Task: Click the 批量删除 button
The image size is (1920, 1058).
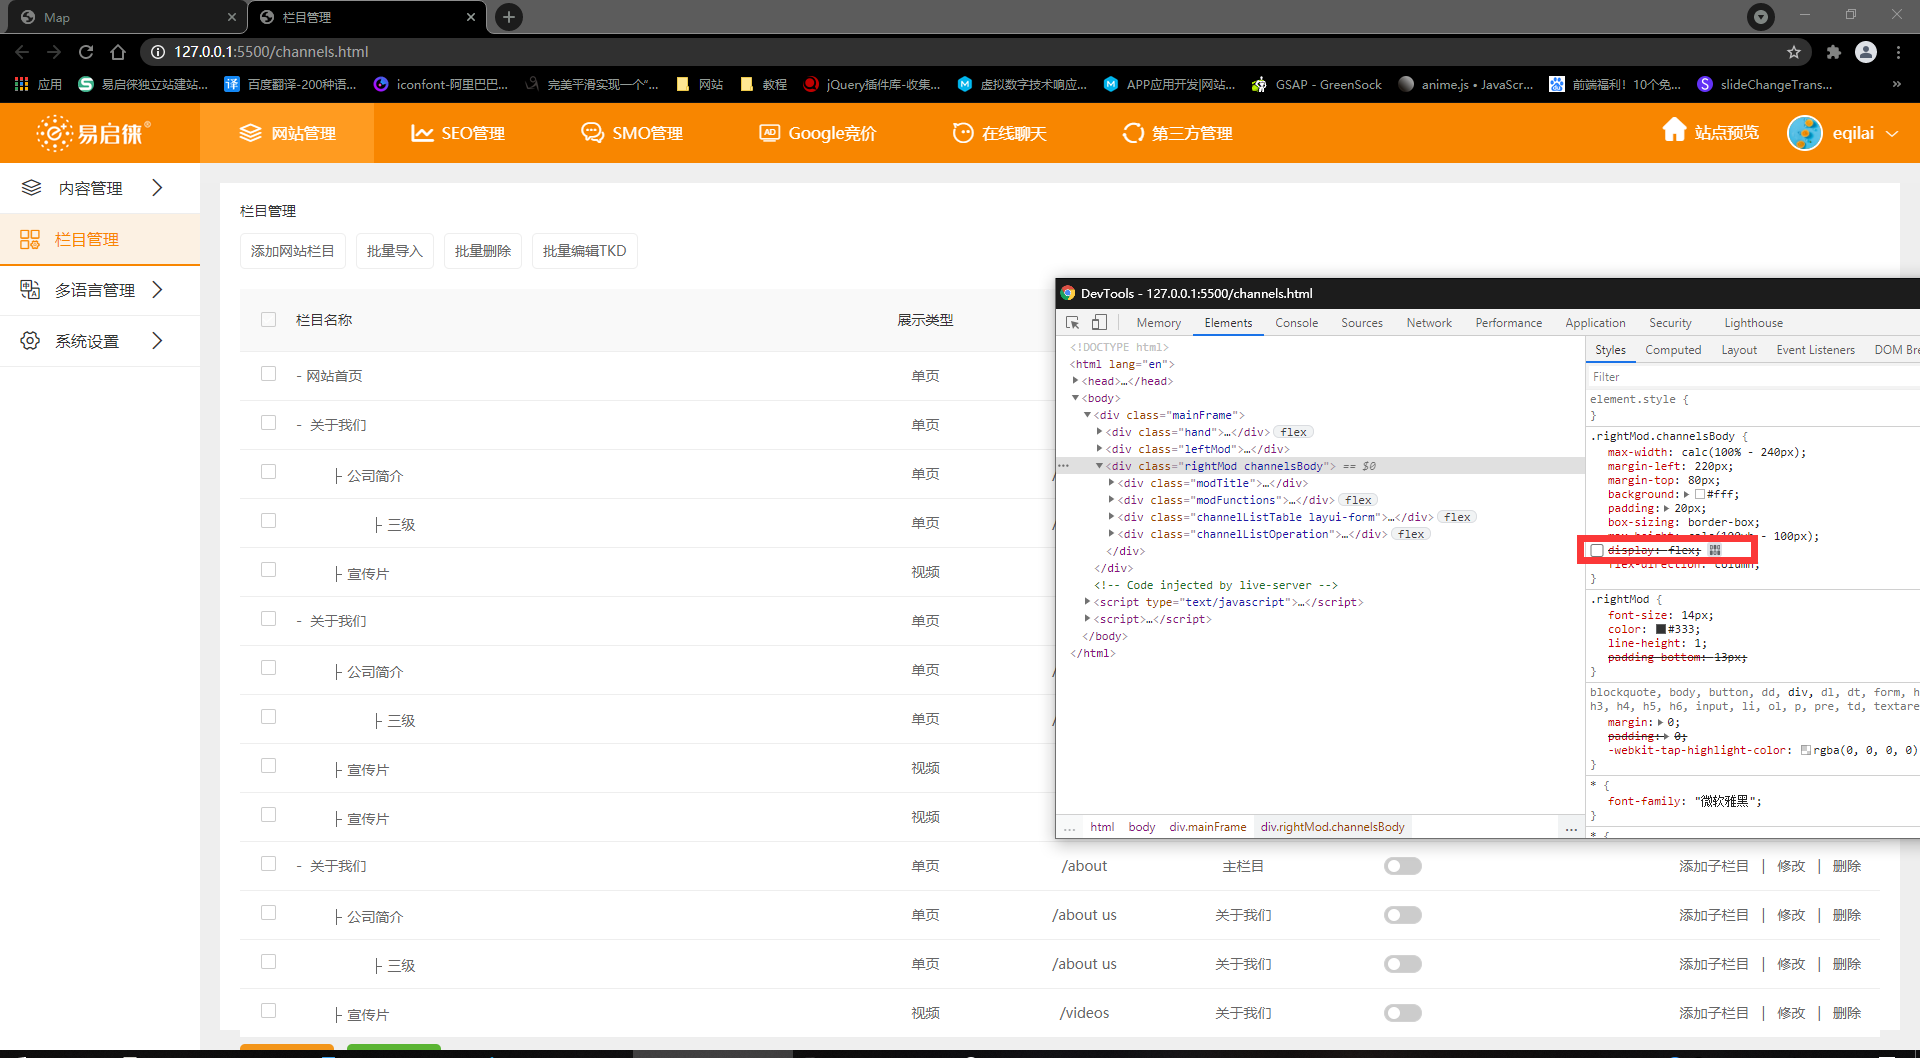Action: pyautogui.click(x=483, y=251)
